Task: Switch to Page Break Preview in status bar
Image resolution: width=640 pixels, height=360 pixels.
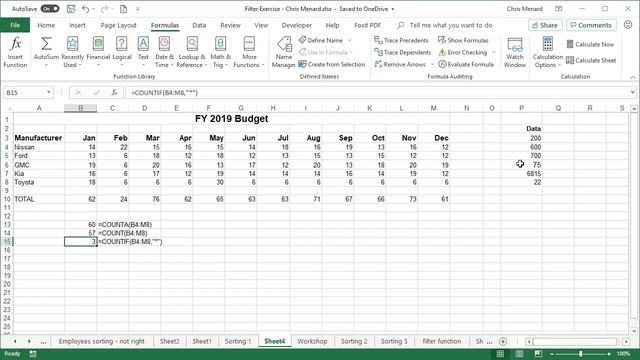Action: [x=538, y=354]
